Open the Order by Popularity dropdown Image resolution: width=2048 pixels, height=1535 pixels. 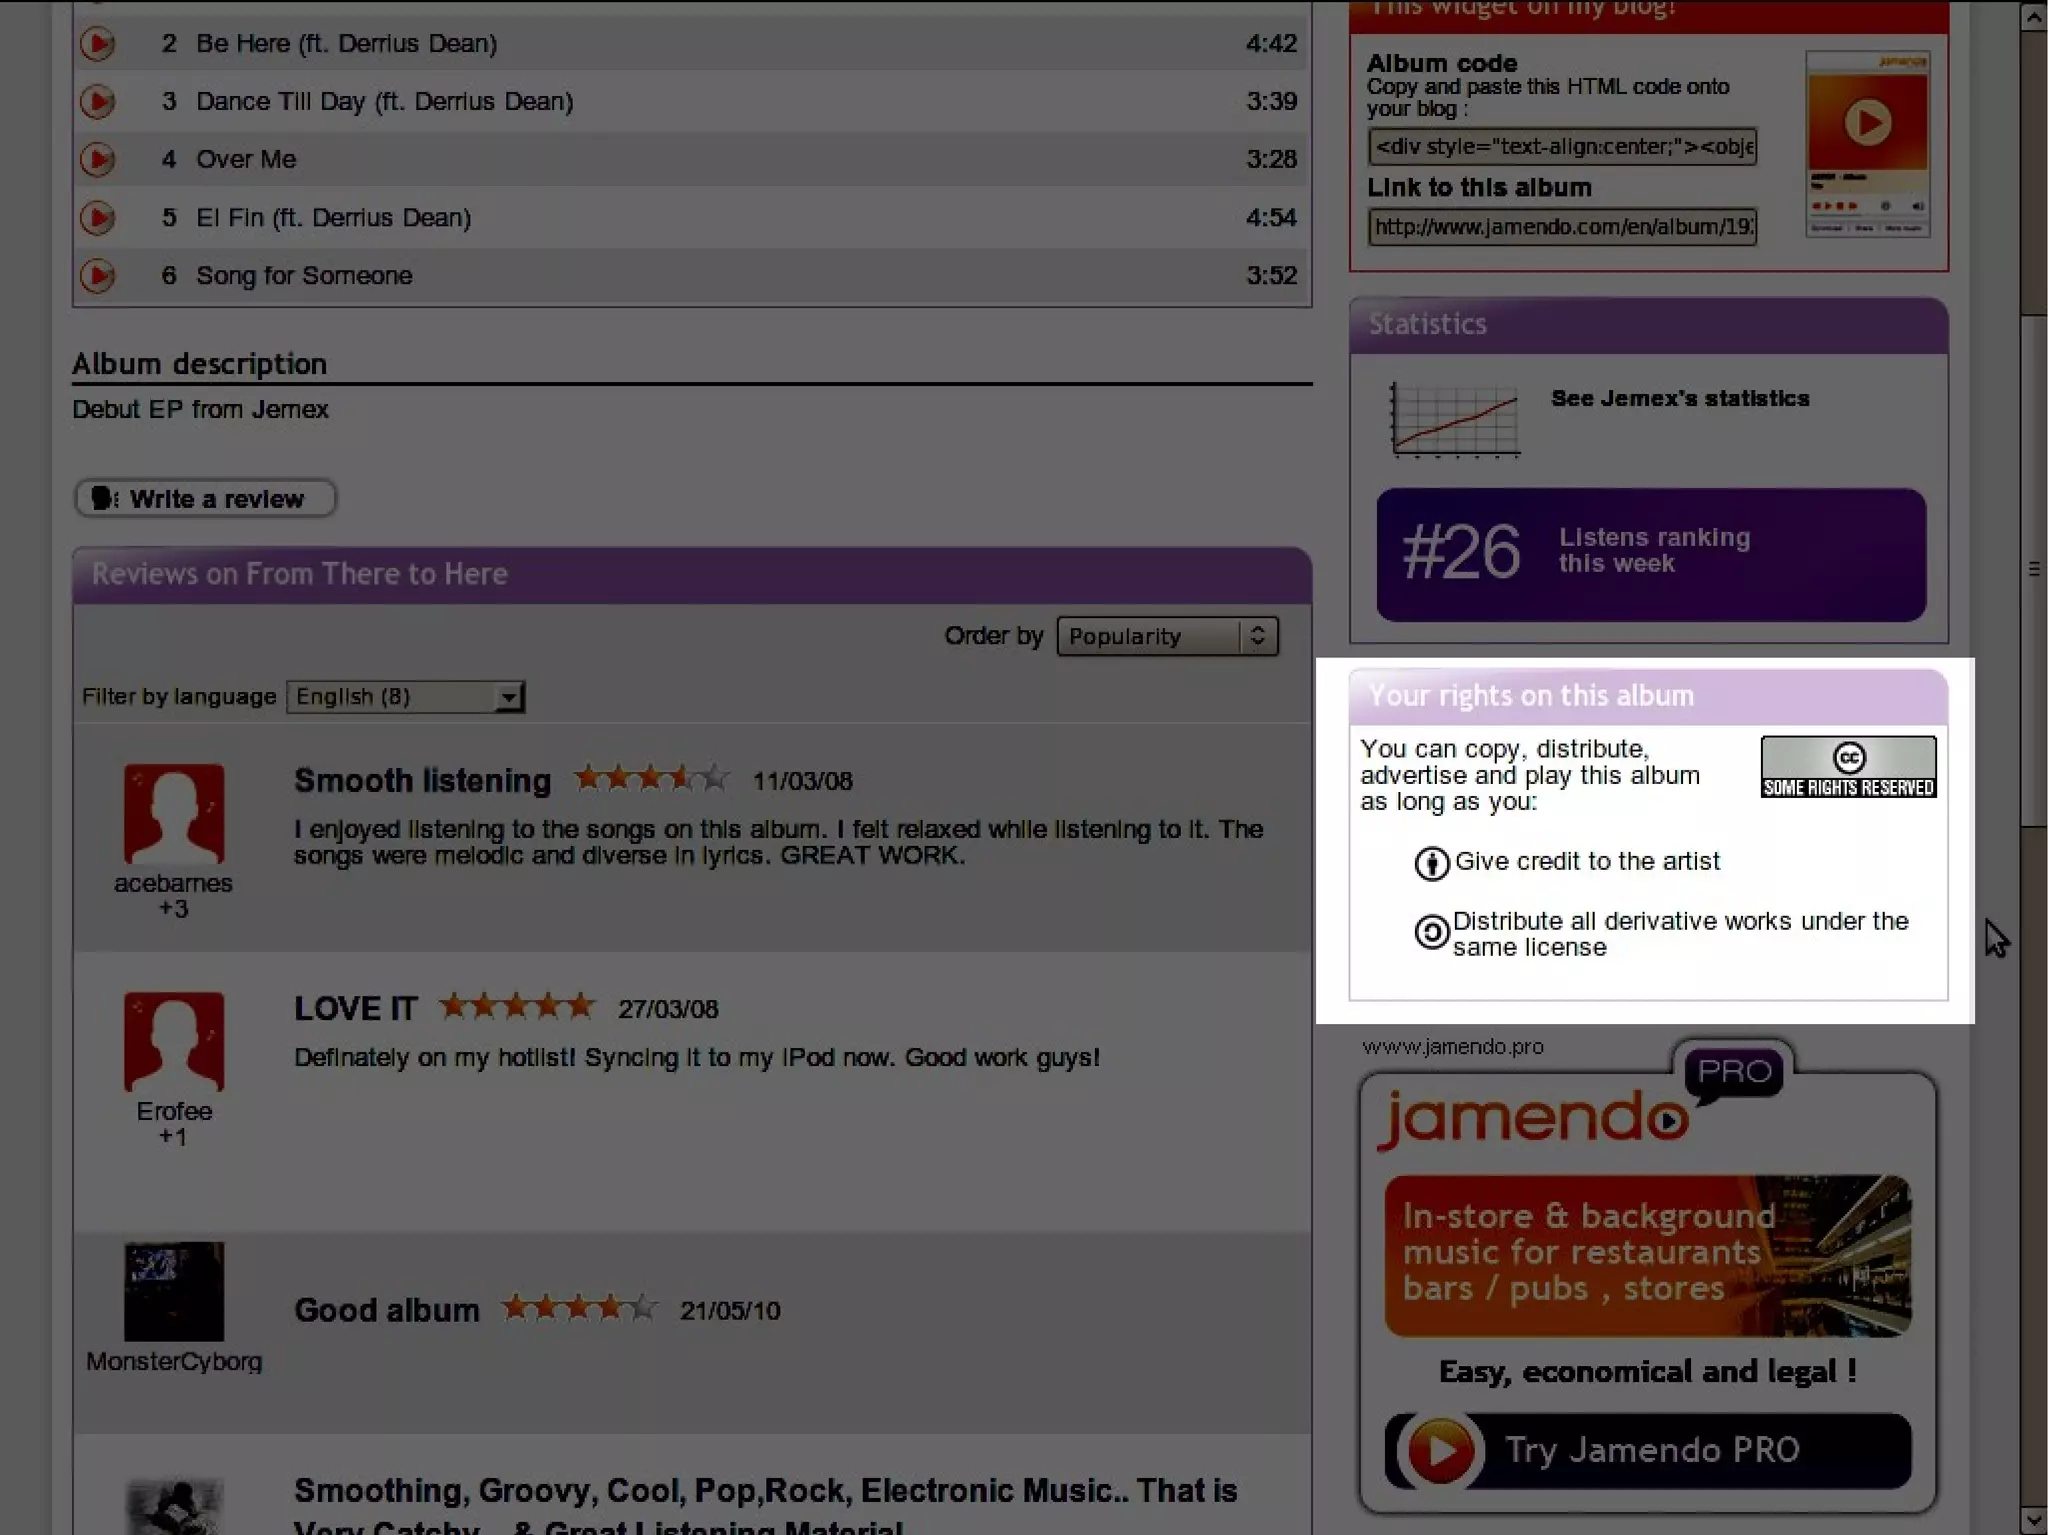(x=1166, y=636)
